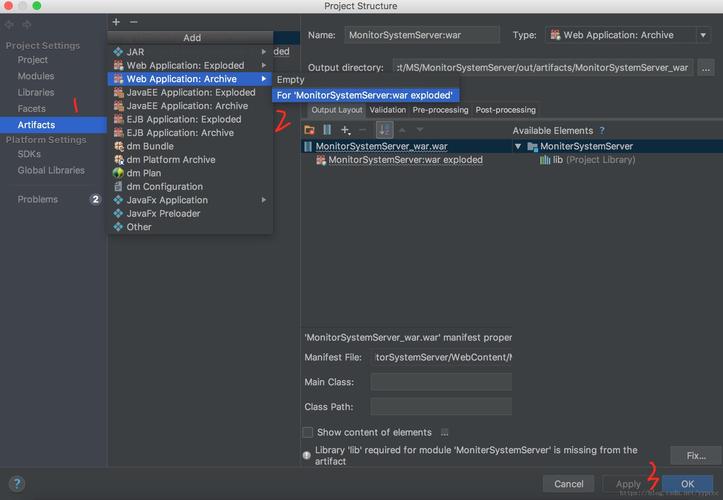Toggle sort elements by names and types
This screenshot has height=500, width=723.
click(x=385, y=130)
